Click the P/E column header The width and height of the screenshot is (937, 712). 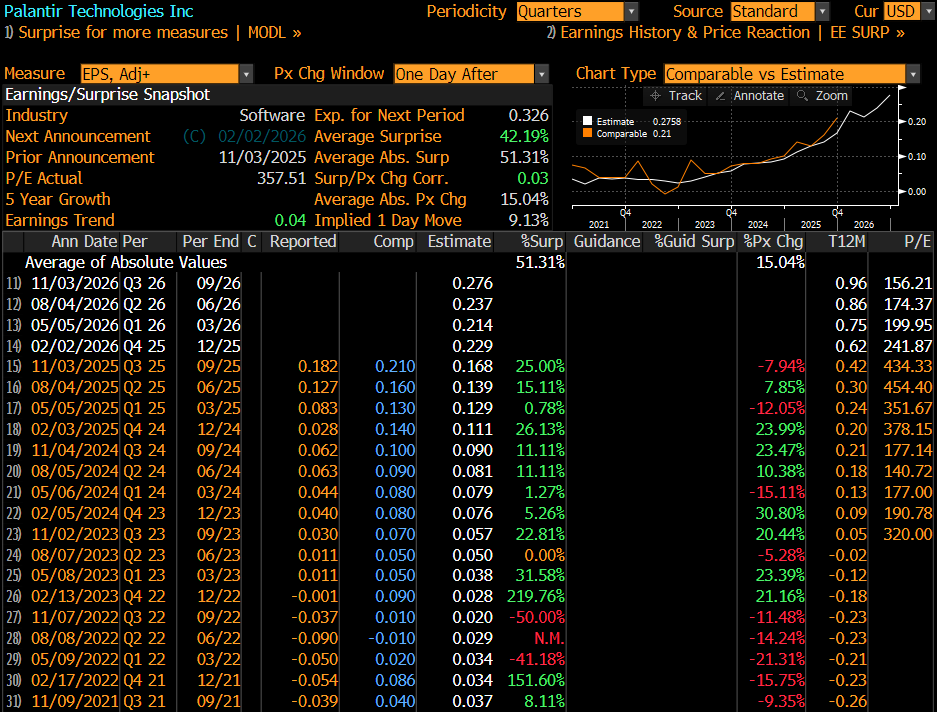click(x=915, y=241)
